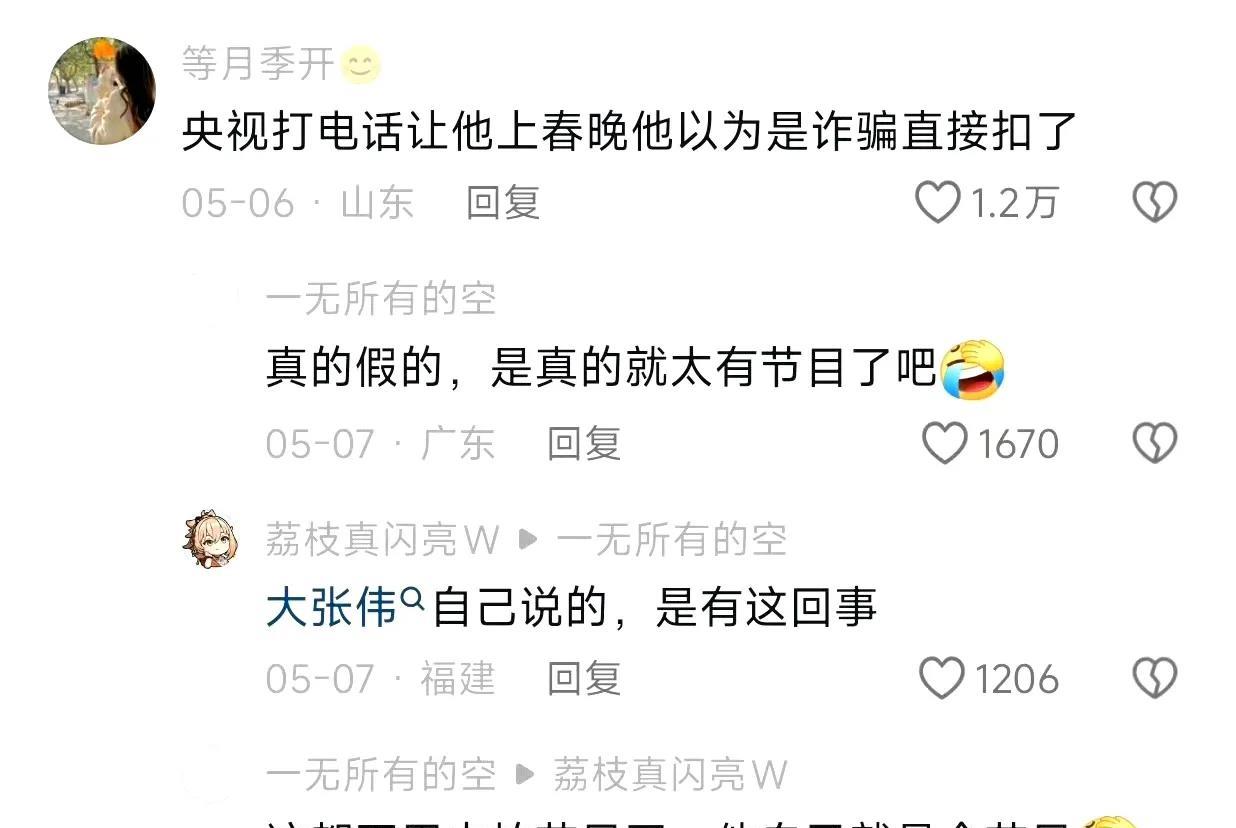Select the 1.2万 like count
The image size is (1236, 828).
1014,203
